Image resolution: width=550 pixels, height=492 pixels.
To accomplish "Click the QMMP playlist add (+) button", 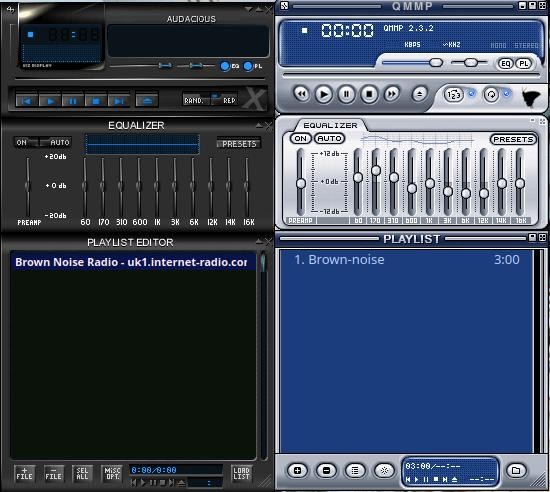I will pos(297,470).
